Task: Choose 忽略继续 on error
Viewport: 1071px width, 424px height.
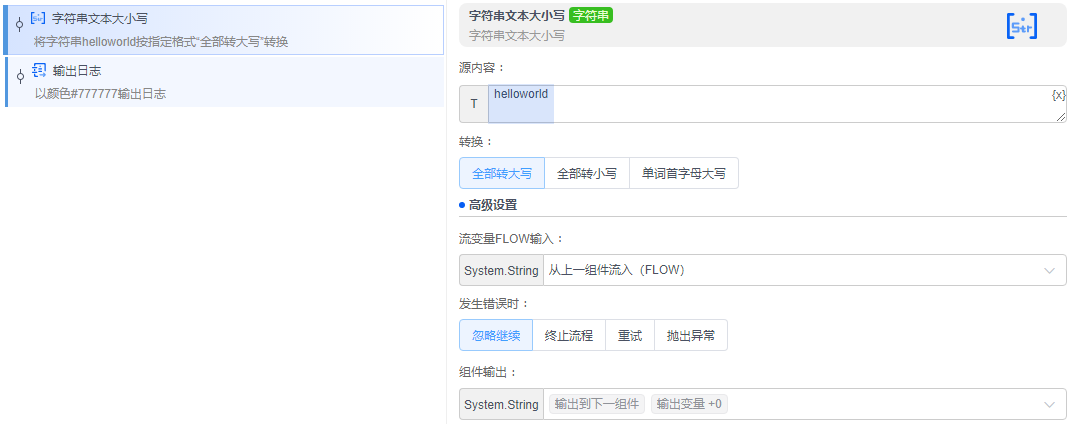Action: point(496,335)
